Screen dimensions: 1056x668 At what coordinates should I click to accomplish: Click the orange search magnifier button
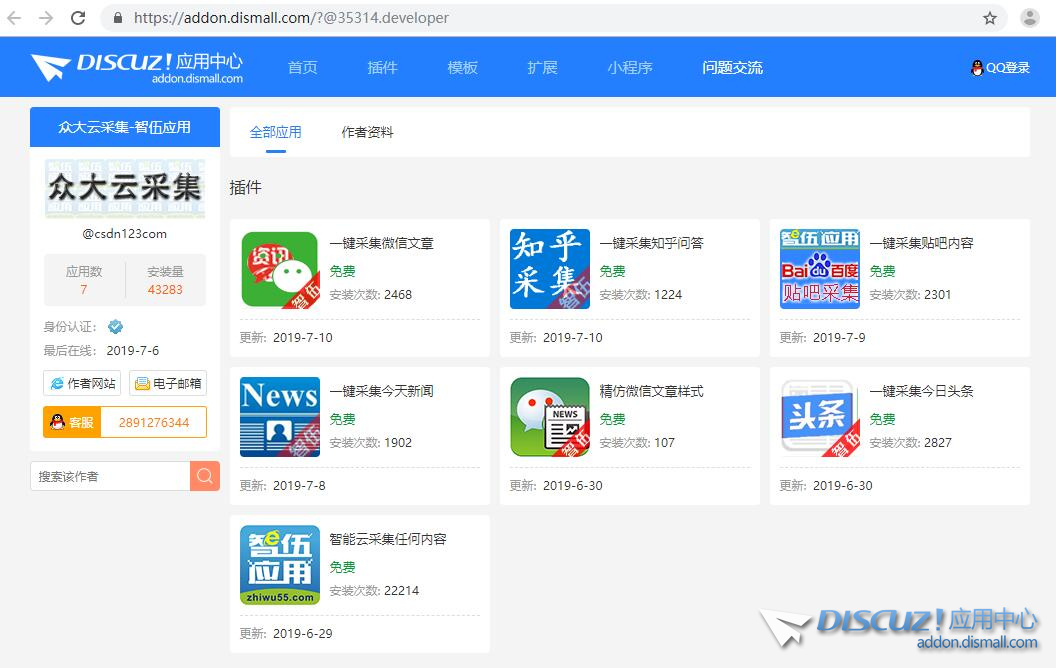[x=205, y=476]
